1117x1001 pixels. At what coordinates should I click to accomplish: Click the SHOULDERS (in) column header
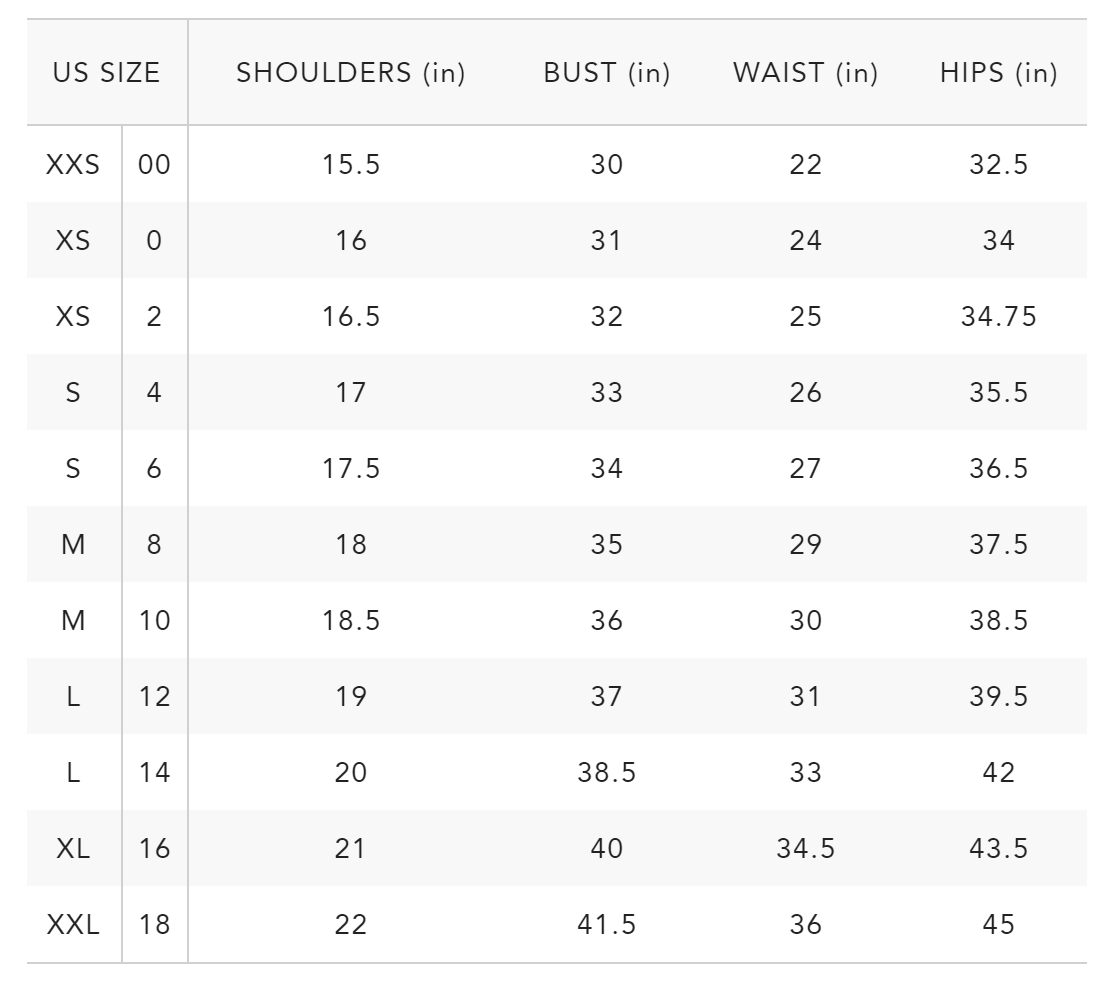pyautogui.click(x=351, y=73)
